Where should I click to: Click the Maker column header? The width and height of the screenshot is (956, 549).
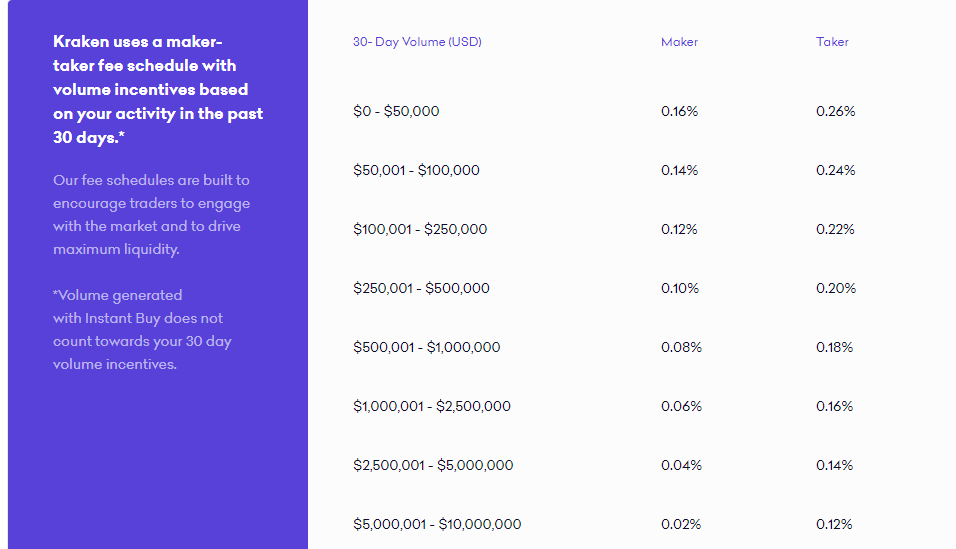tap(679, 42)
